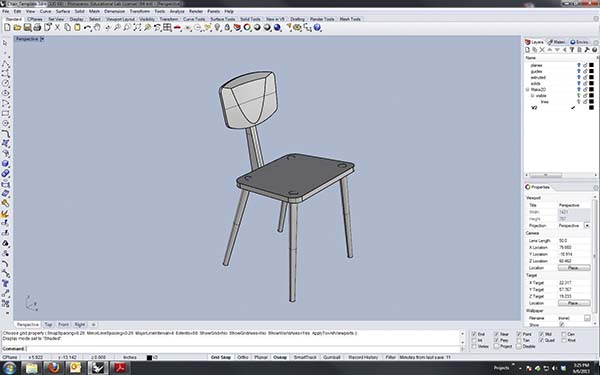600x375 pixels.
Task: Collapse the Make2D layer tree node
Action: (527, 90)
